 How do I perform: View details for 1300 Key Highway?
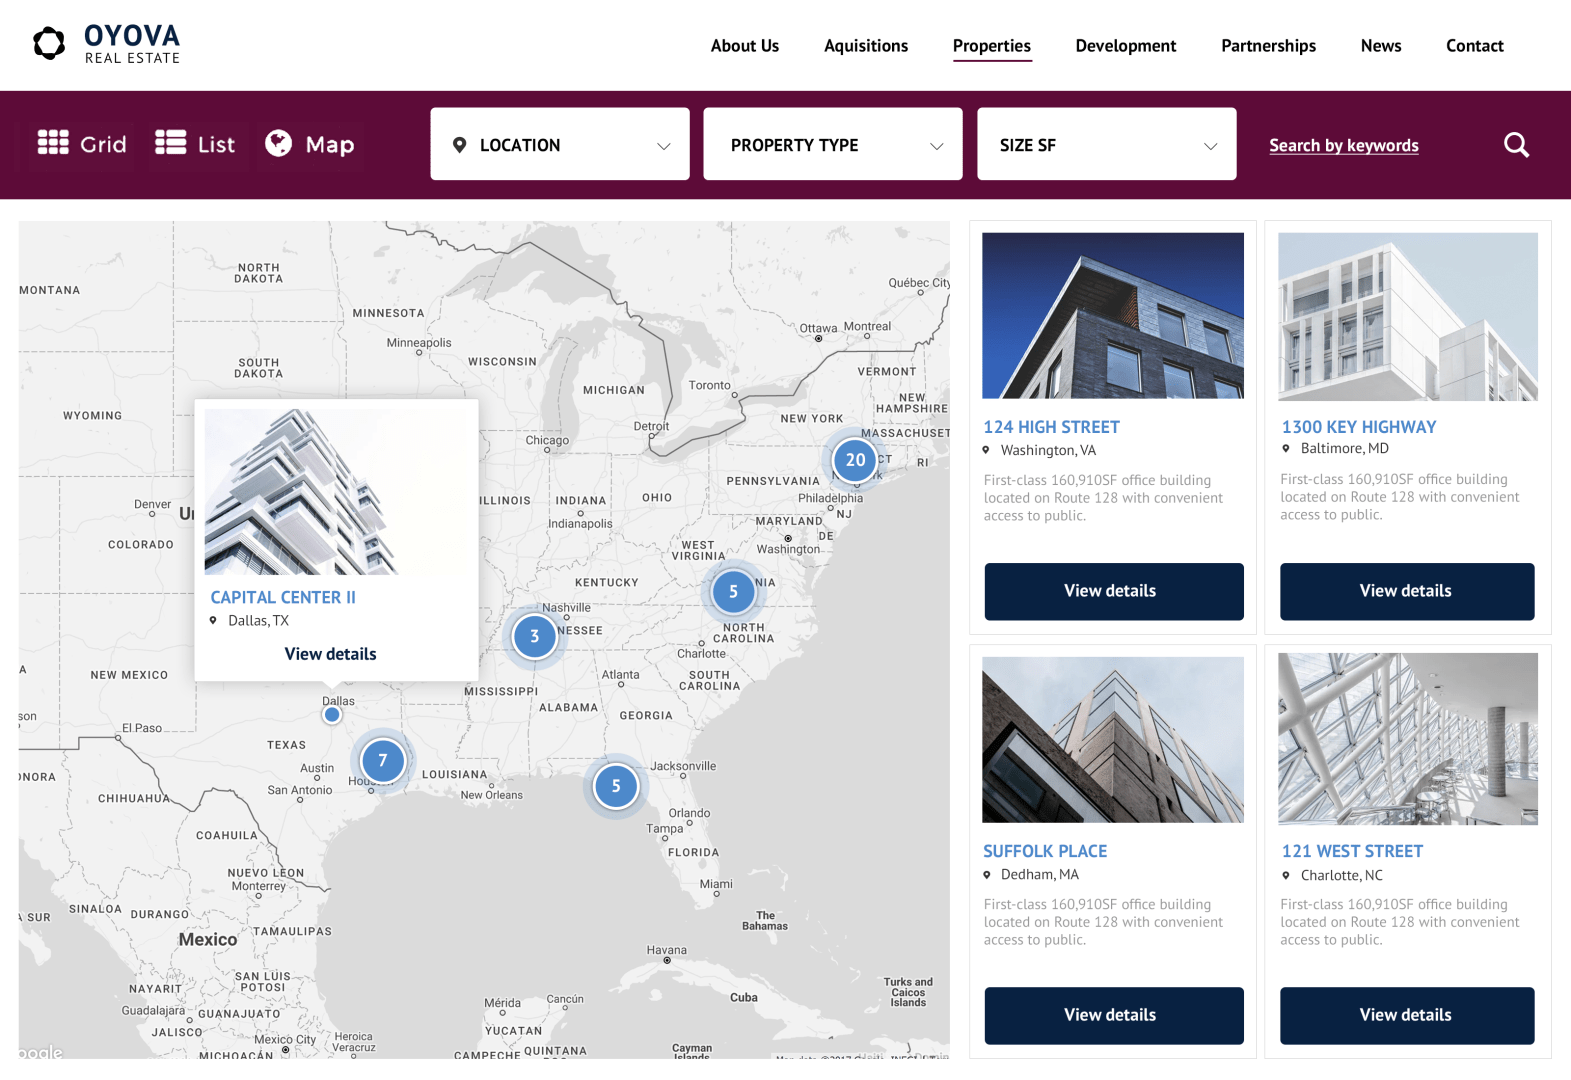click(x=1407, y=591)
